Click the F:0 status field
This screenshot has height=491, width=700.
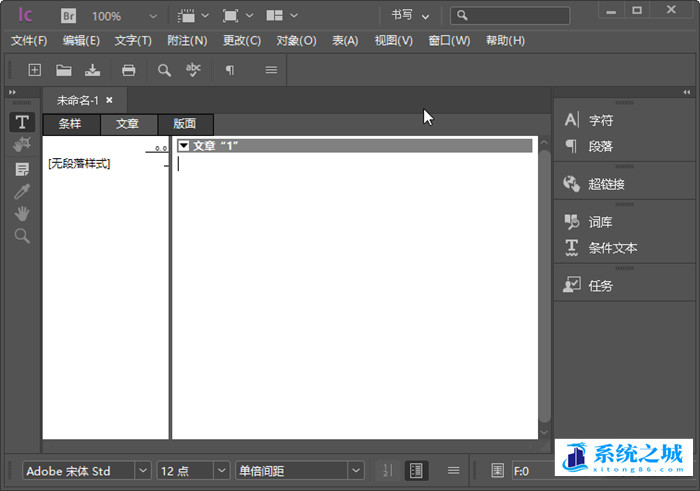point(533,471)
